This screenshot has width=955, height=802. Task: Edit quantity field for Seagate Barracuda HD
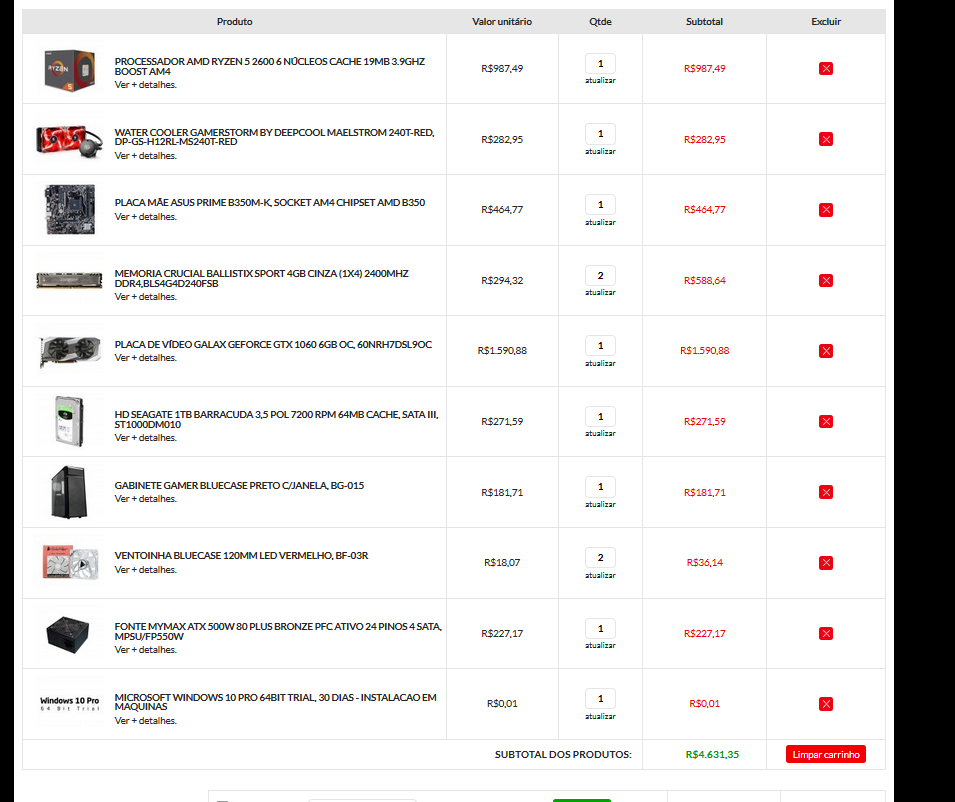[600, 417]
